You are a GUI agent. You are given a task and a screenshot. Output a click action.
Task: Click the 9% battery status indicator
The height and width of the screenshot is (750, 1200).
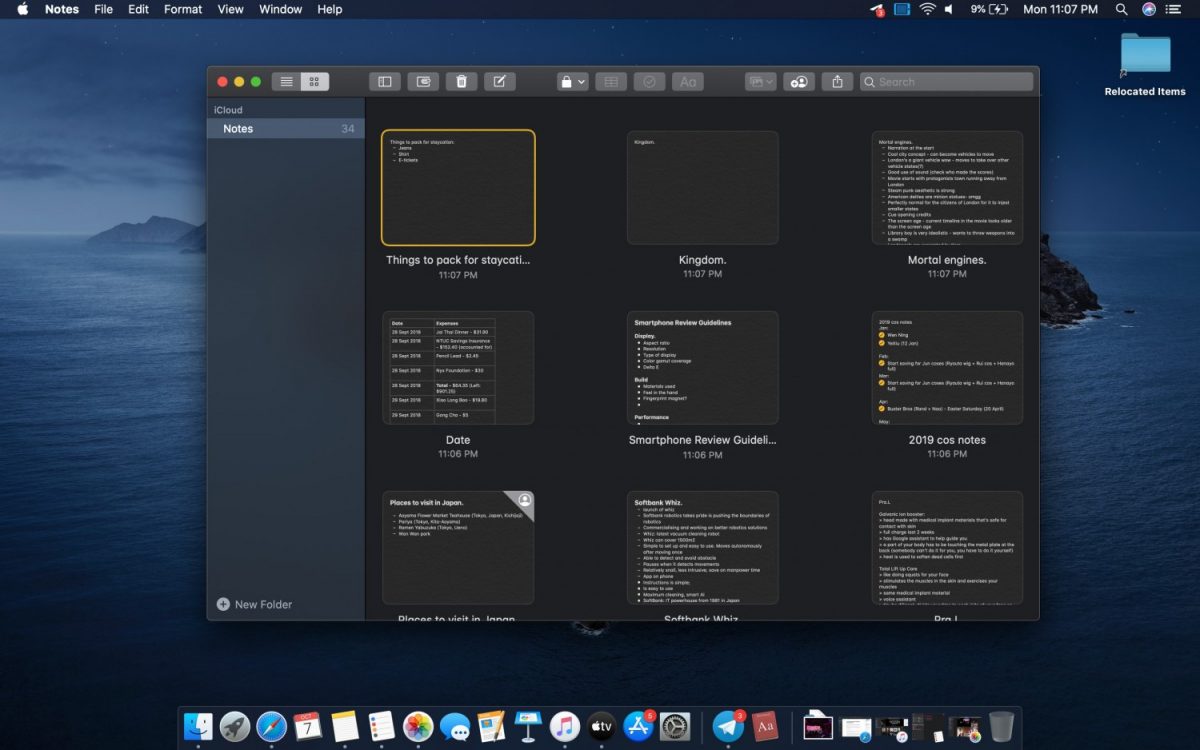989,9
